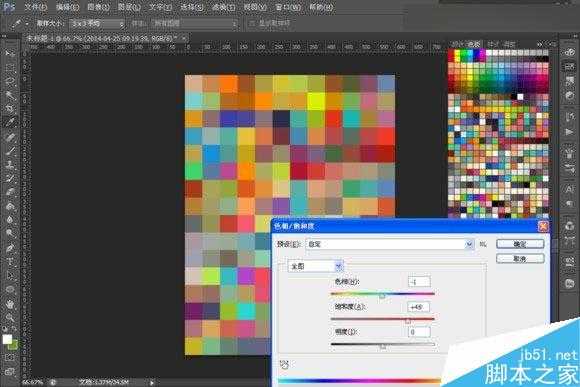Viewport: 580px width, 387px height.
Task: Select the Zoom tool
Action: click(x=10, y=318)
